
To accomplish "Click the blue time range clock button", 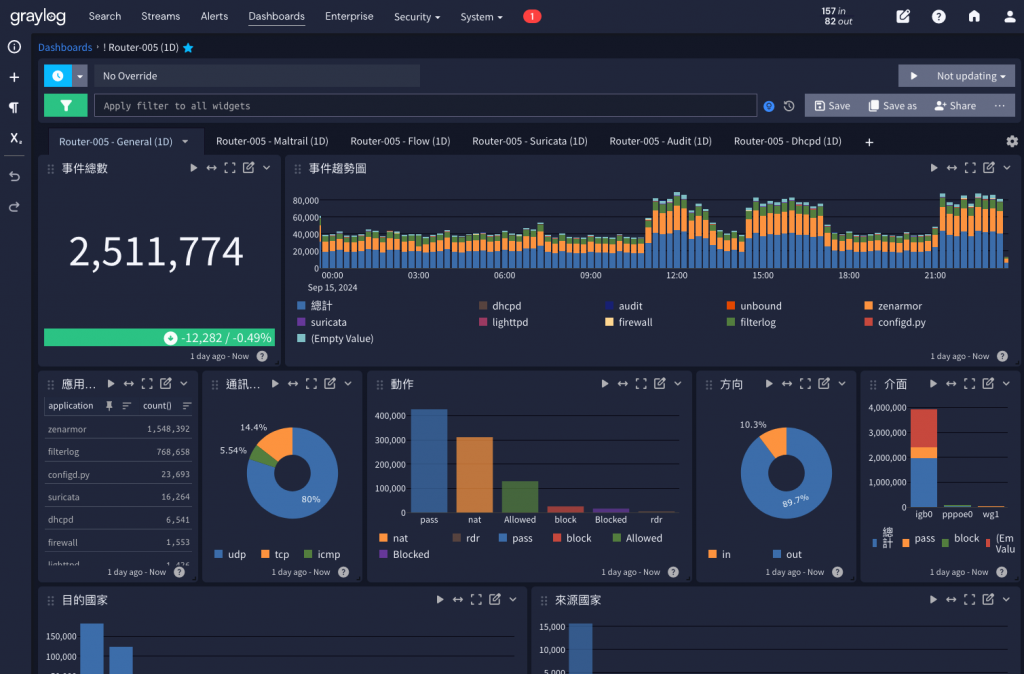I will click(58, 76).
